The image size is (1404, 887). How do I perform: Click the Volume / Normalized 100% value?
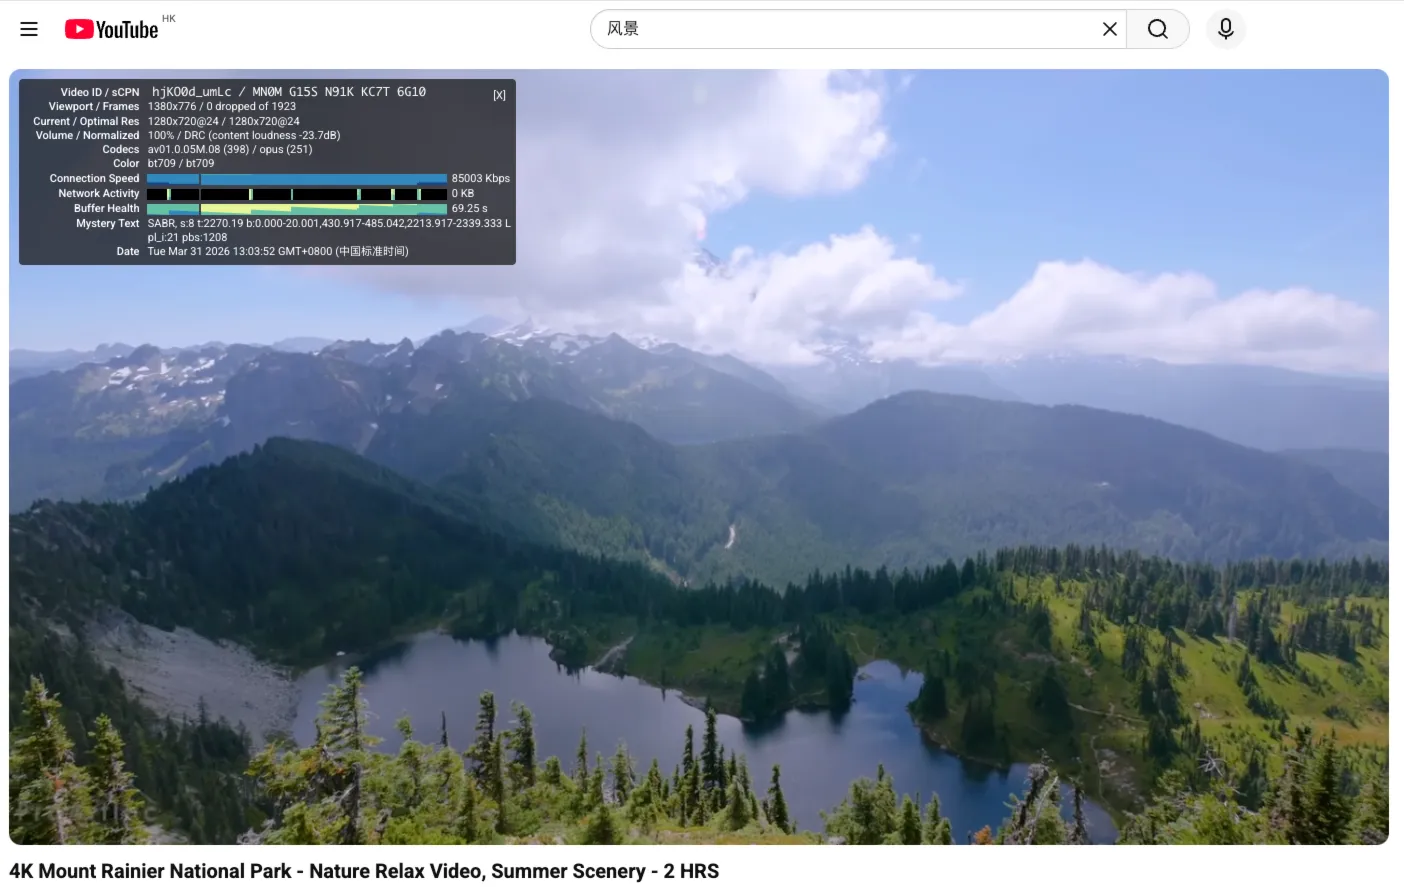coord(244,136)
